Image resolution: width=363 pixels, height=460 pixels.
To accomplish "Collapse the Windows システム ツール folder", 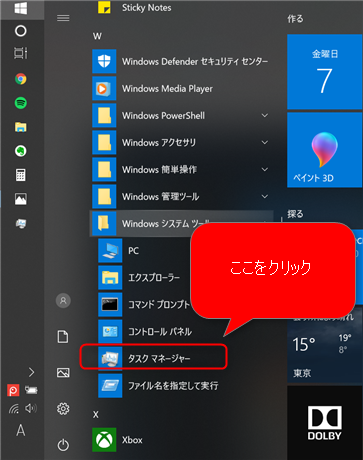I will coord(182,223).
